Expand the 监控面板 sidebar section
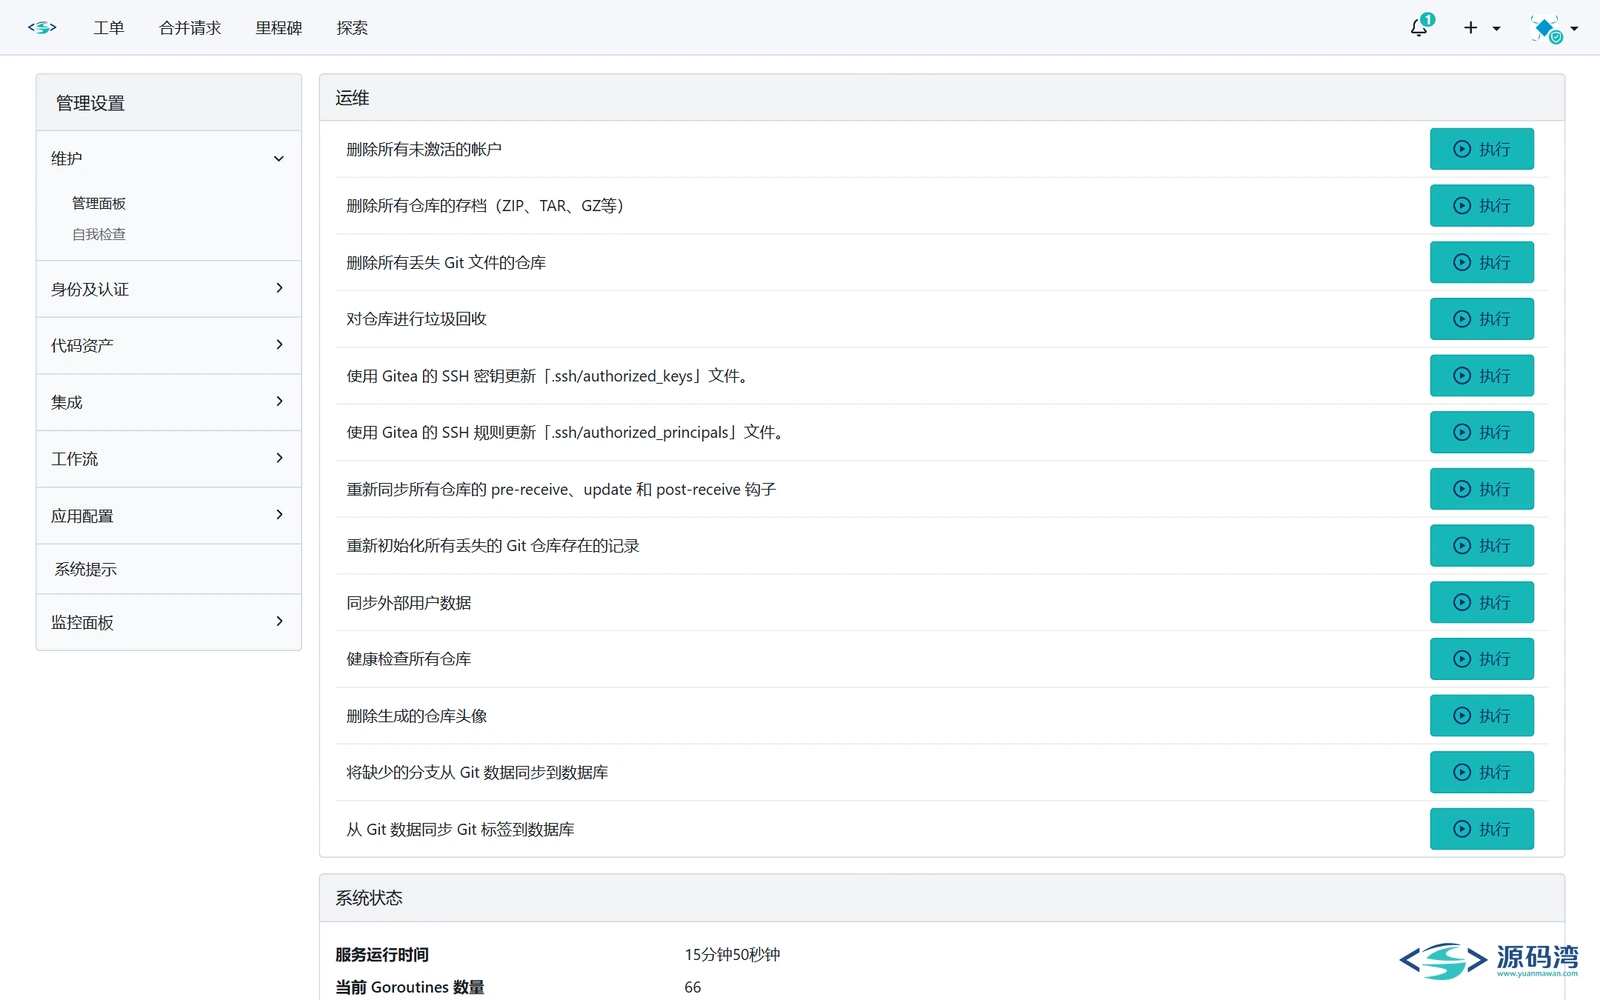Image resolution: width=1600 pixels, height=1000 pixels. [168, 622]
